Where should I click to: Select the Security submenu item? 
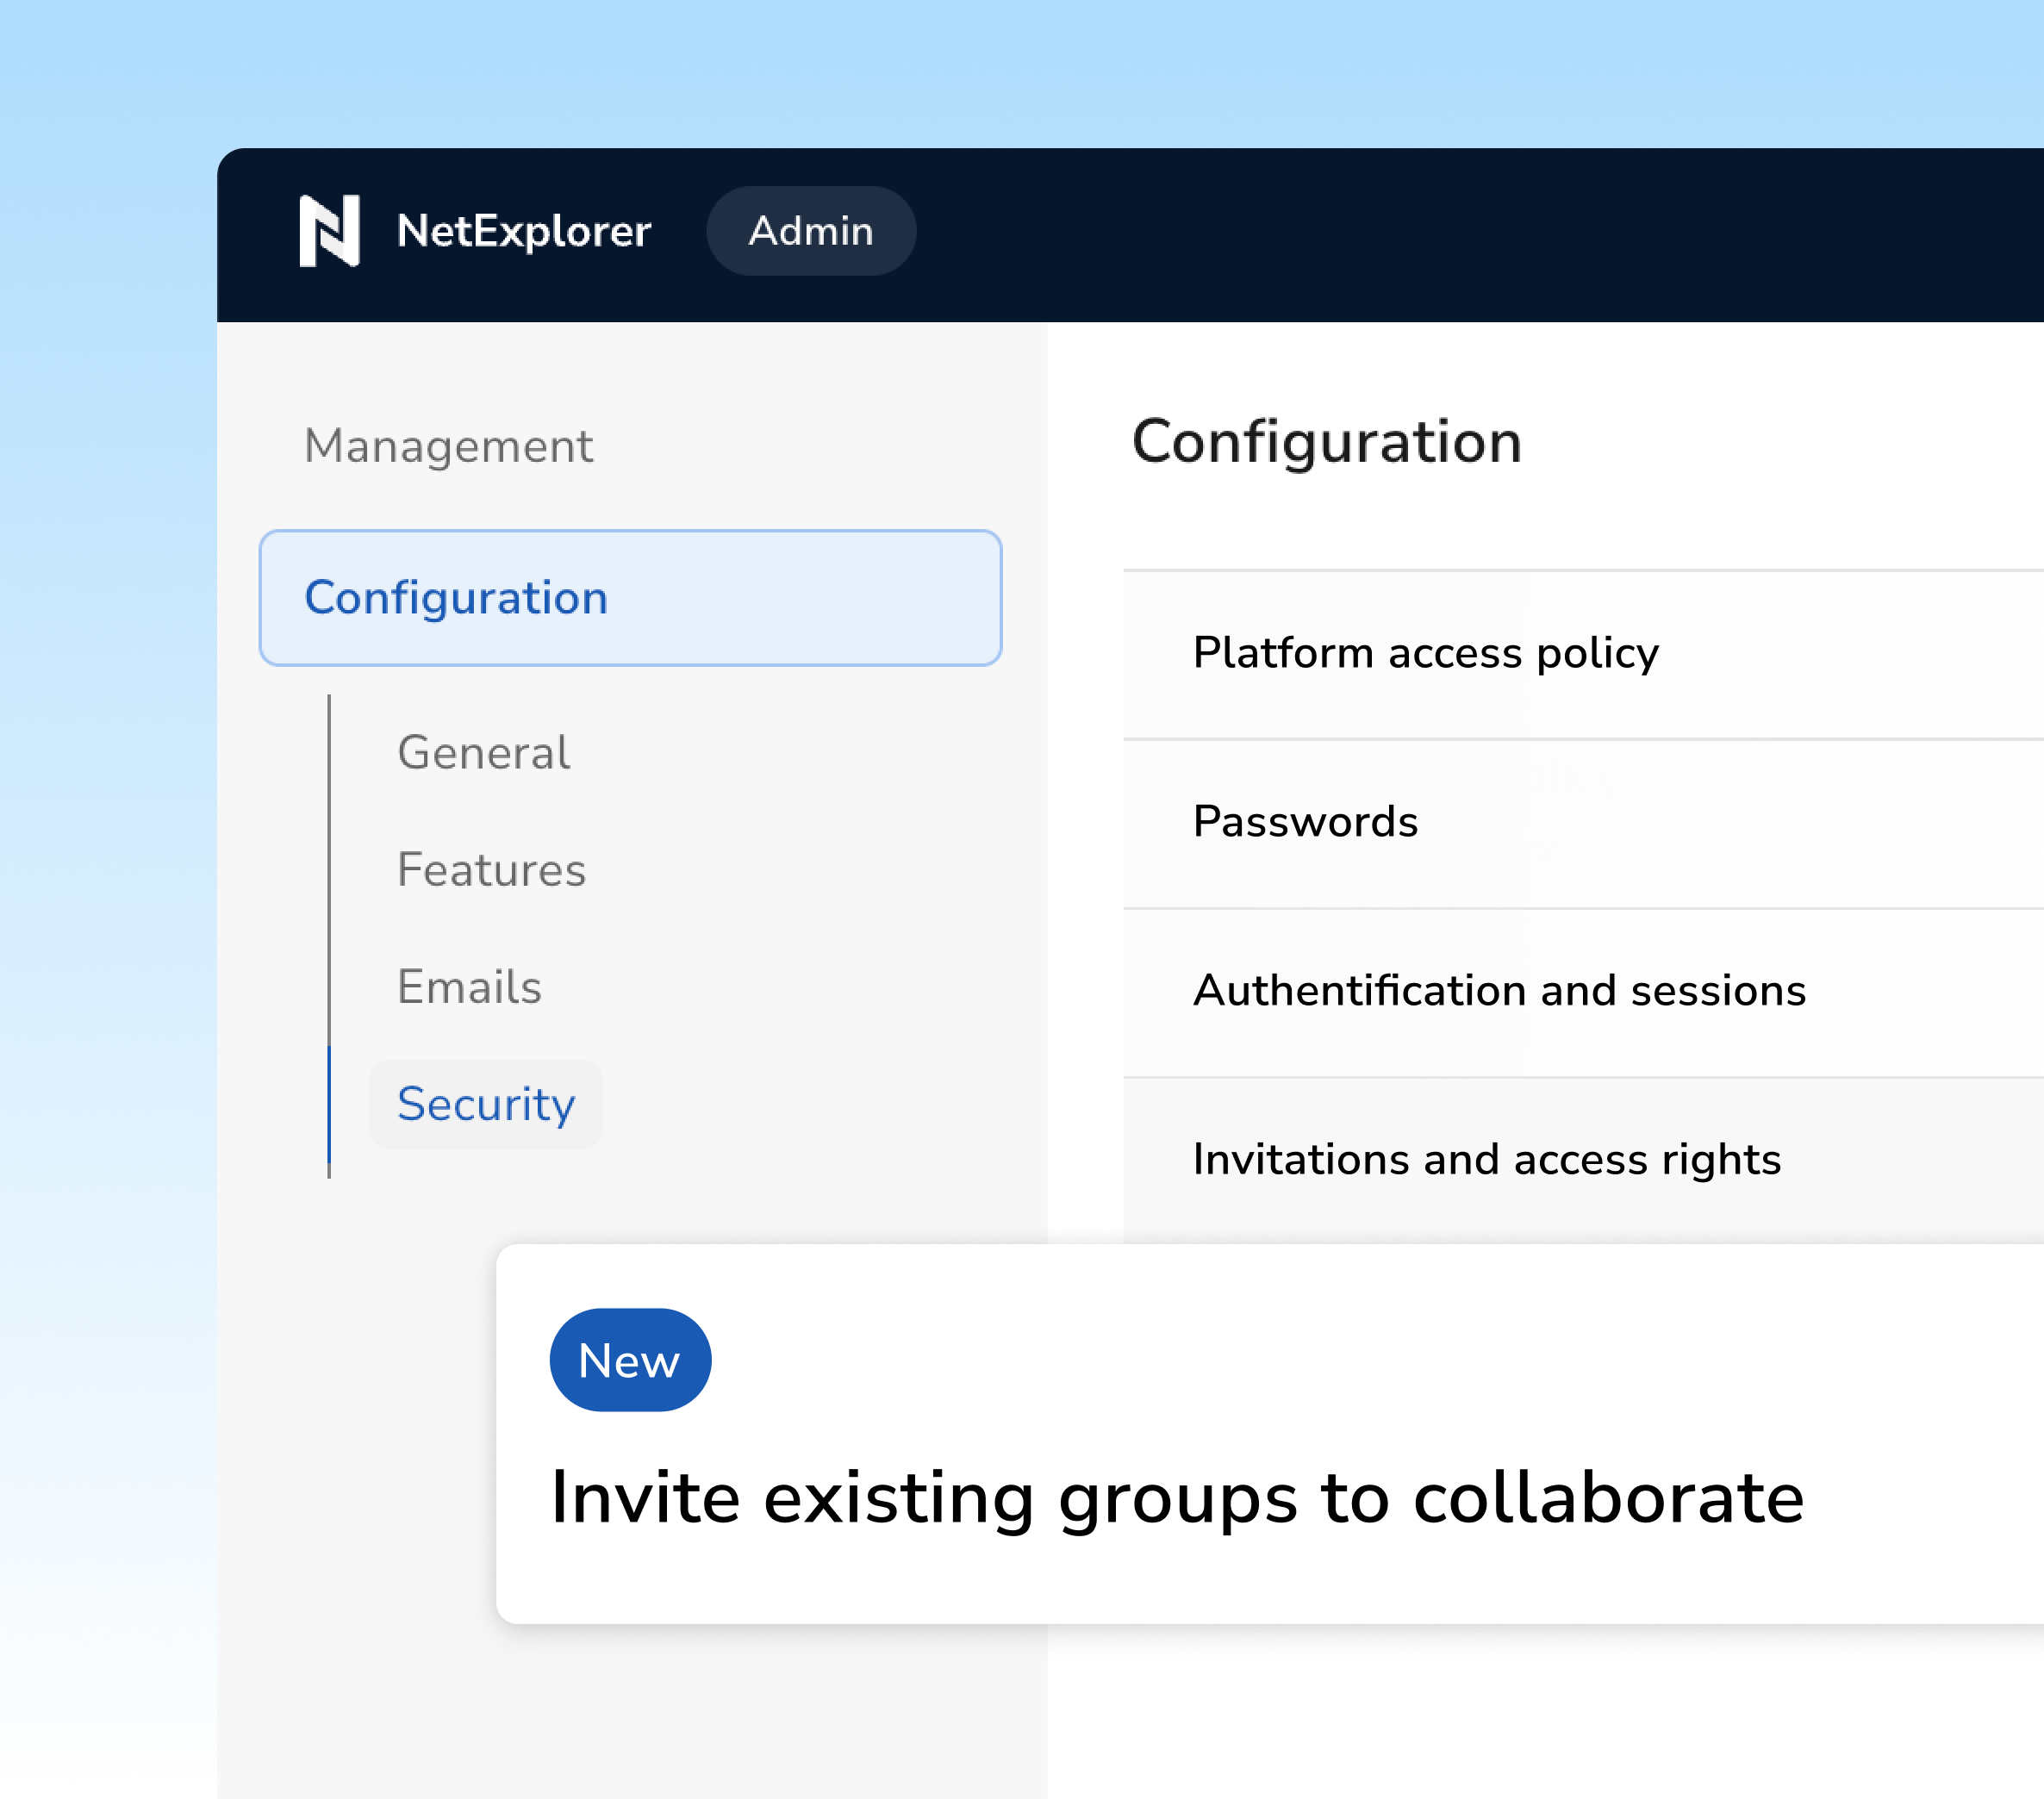click(486, 1104)
